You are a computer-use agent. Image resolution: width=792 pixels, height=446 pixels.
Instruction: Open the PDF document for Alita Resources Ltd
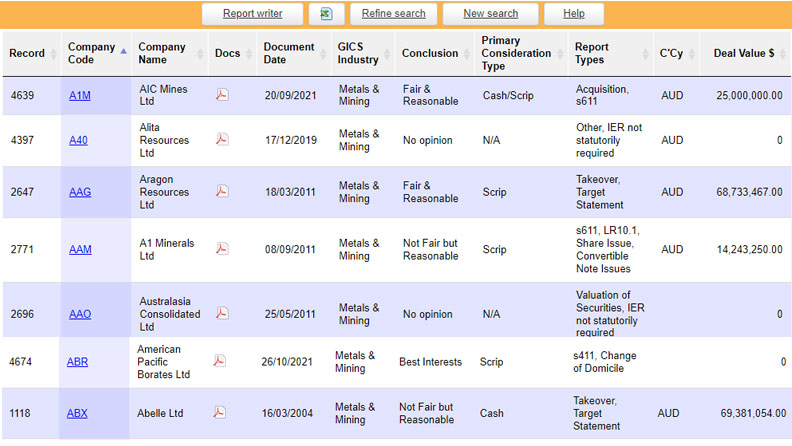pyautogui.click(x=222, y=140)
